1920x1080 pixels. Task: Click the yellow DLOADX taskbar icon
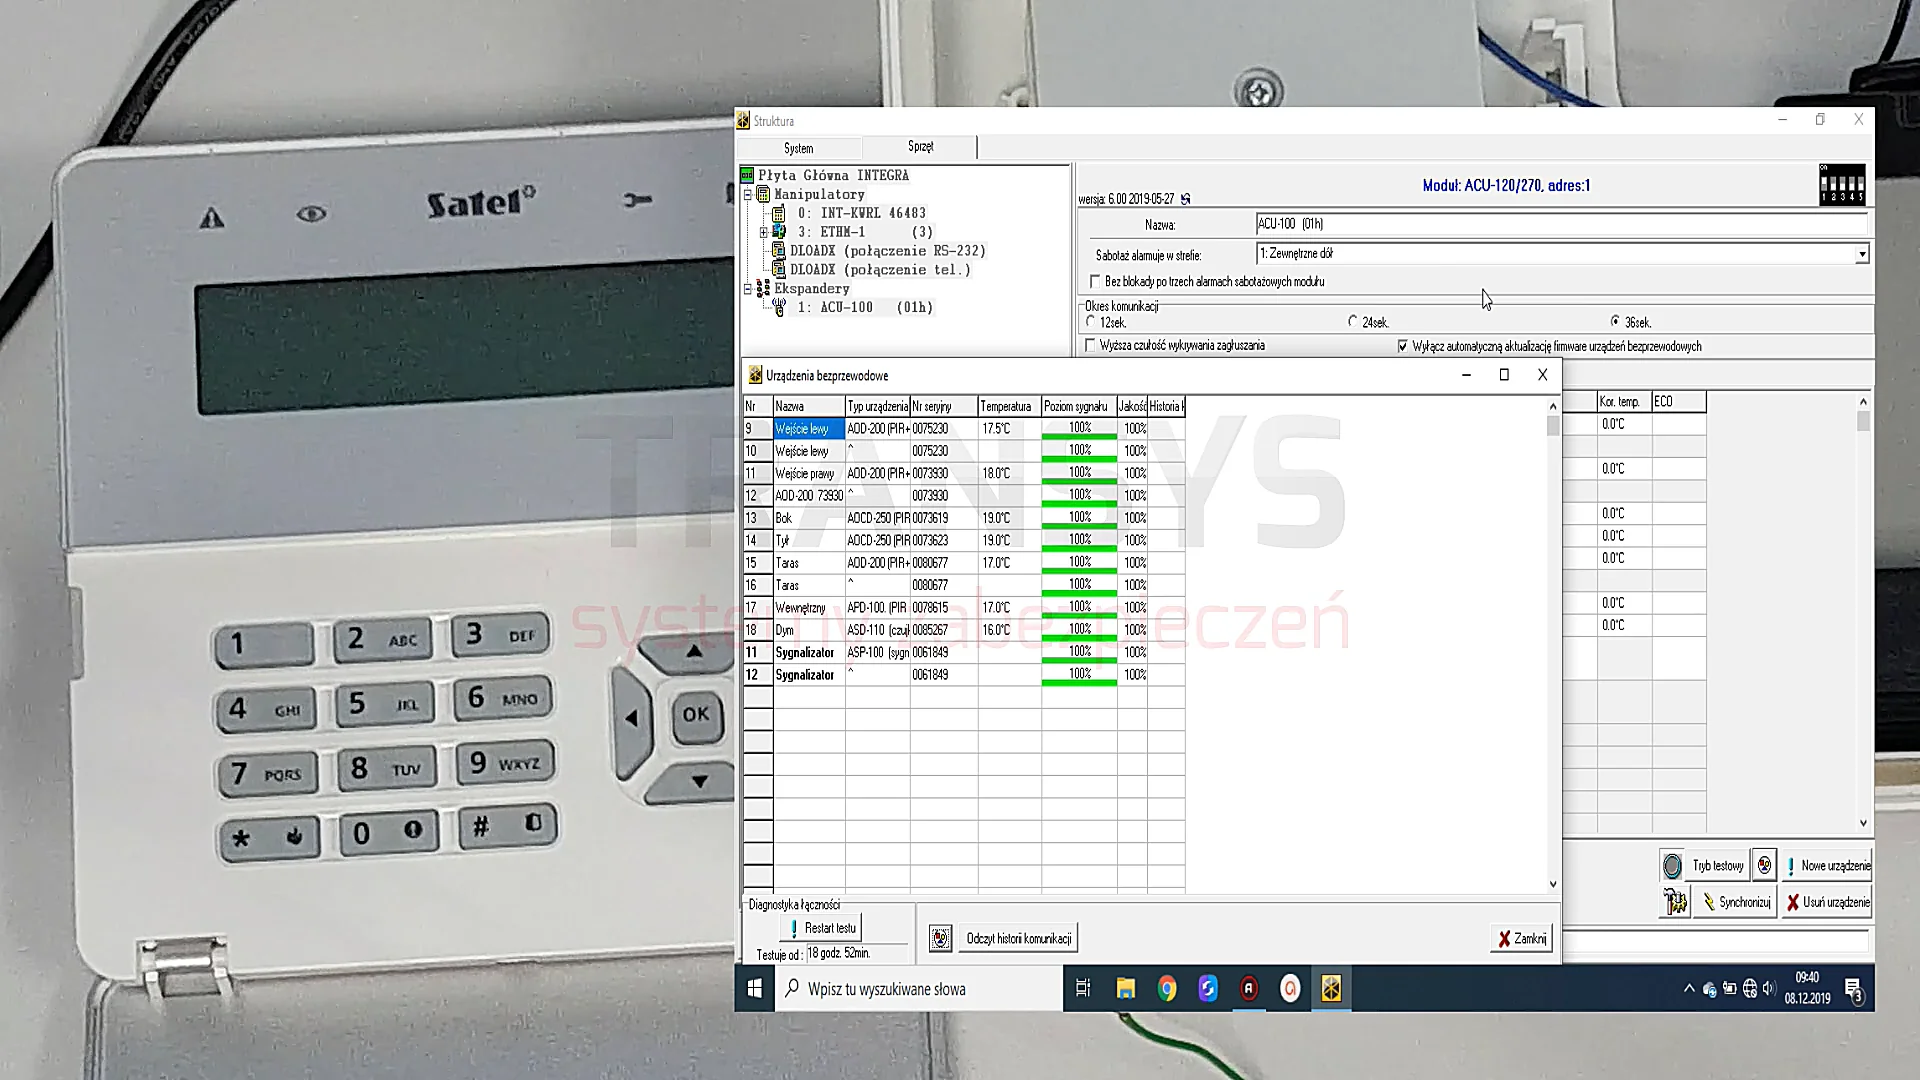[1331, 989]
